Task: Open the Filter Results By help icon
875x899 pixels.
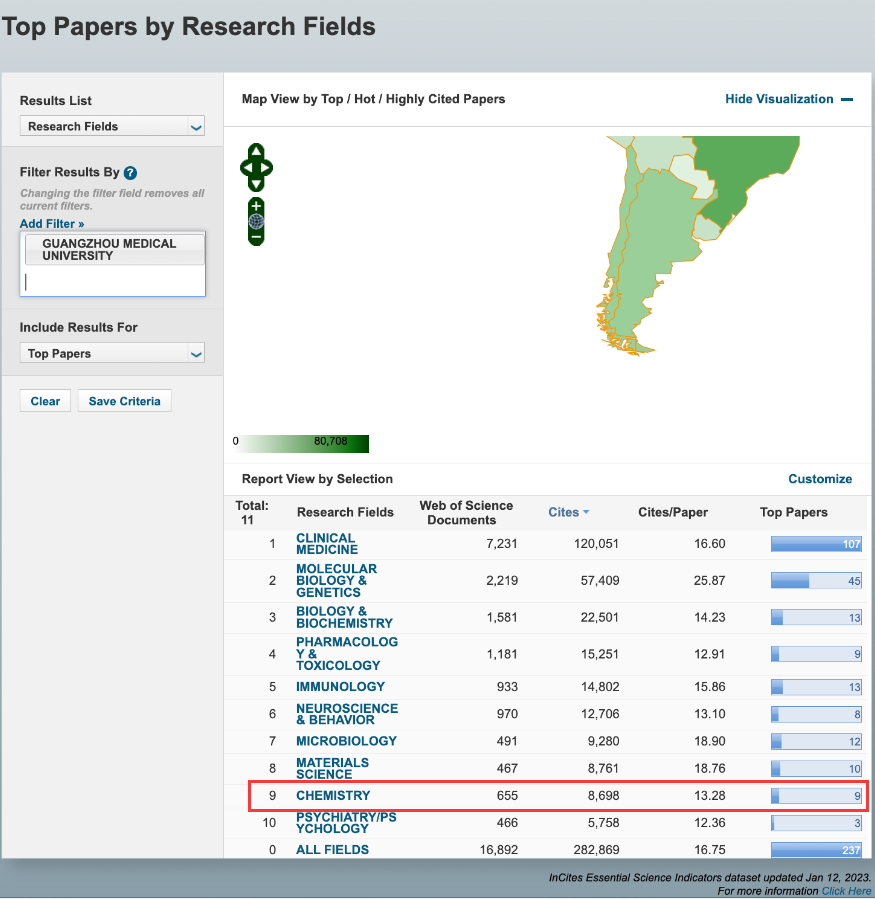Action: [x=130, y=173]
